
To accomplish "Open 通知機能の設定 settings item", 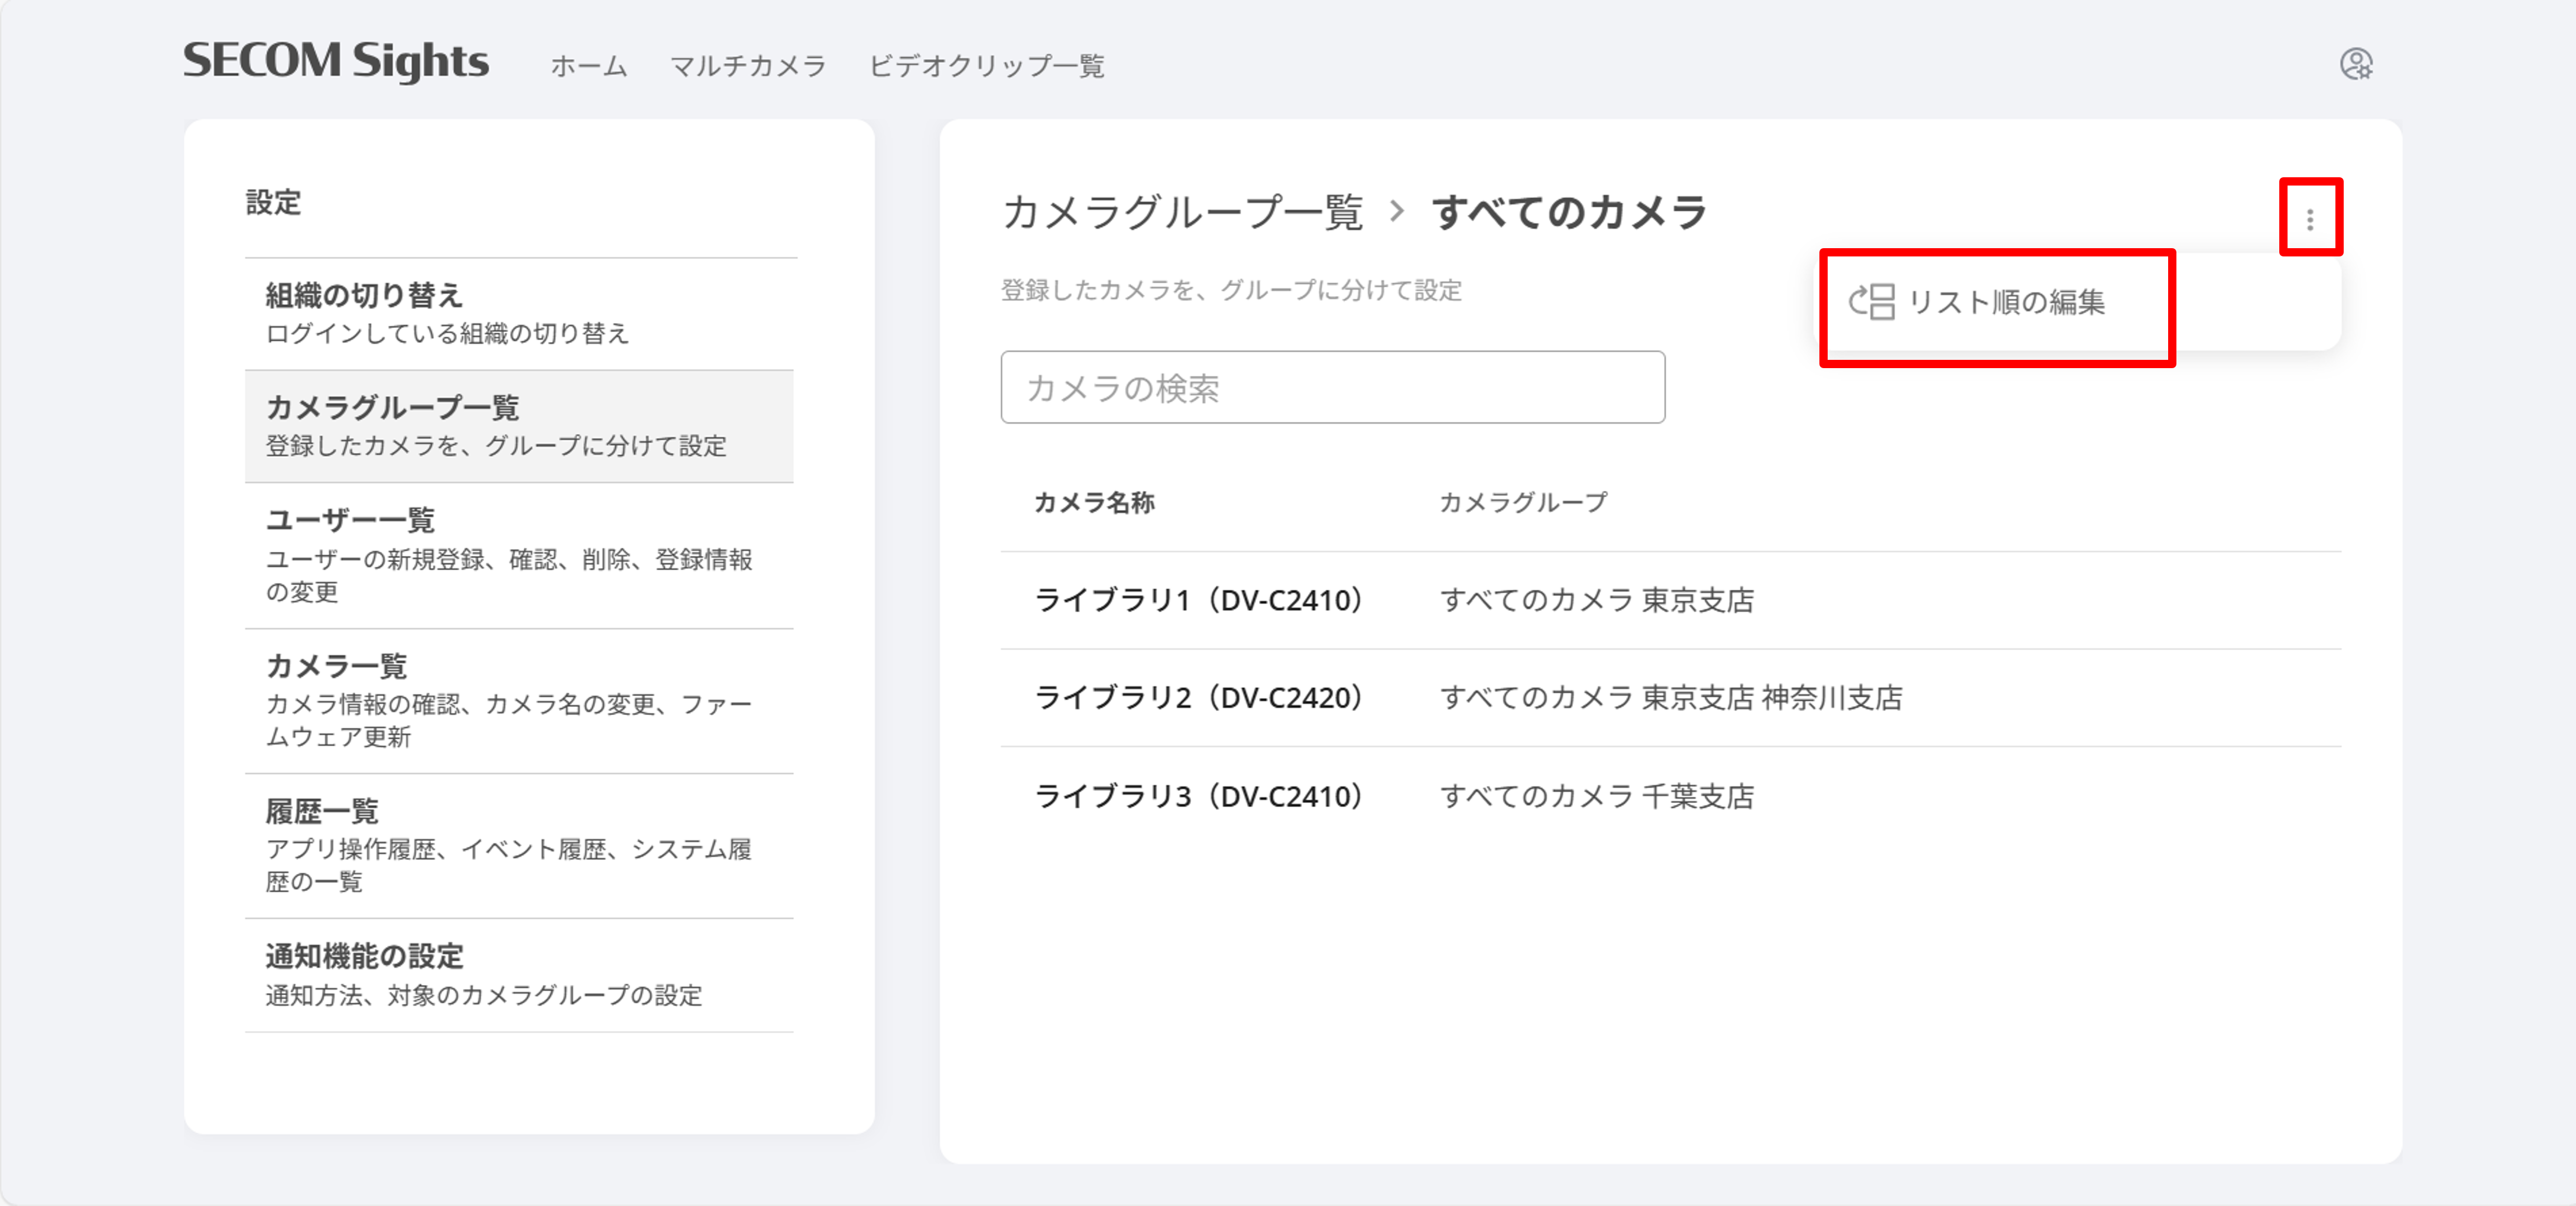I will (x=519, y=975).
